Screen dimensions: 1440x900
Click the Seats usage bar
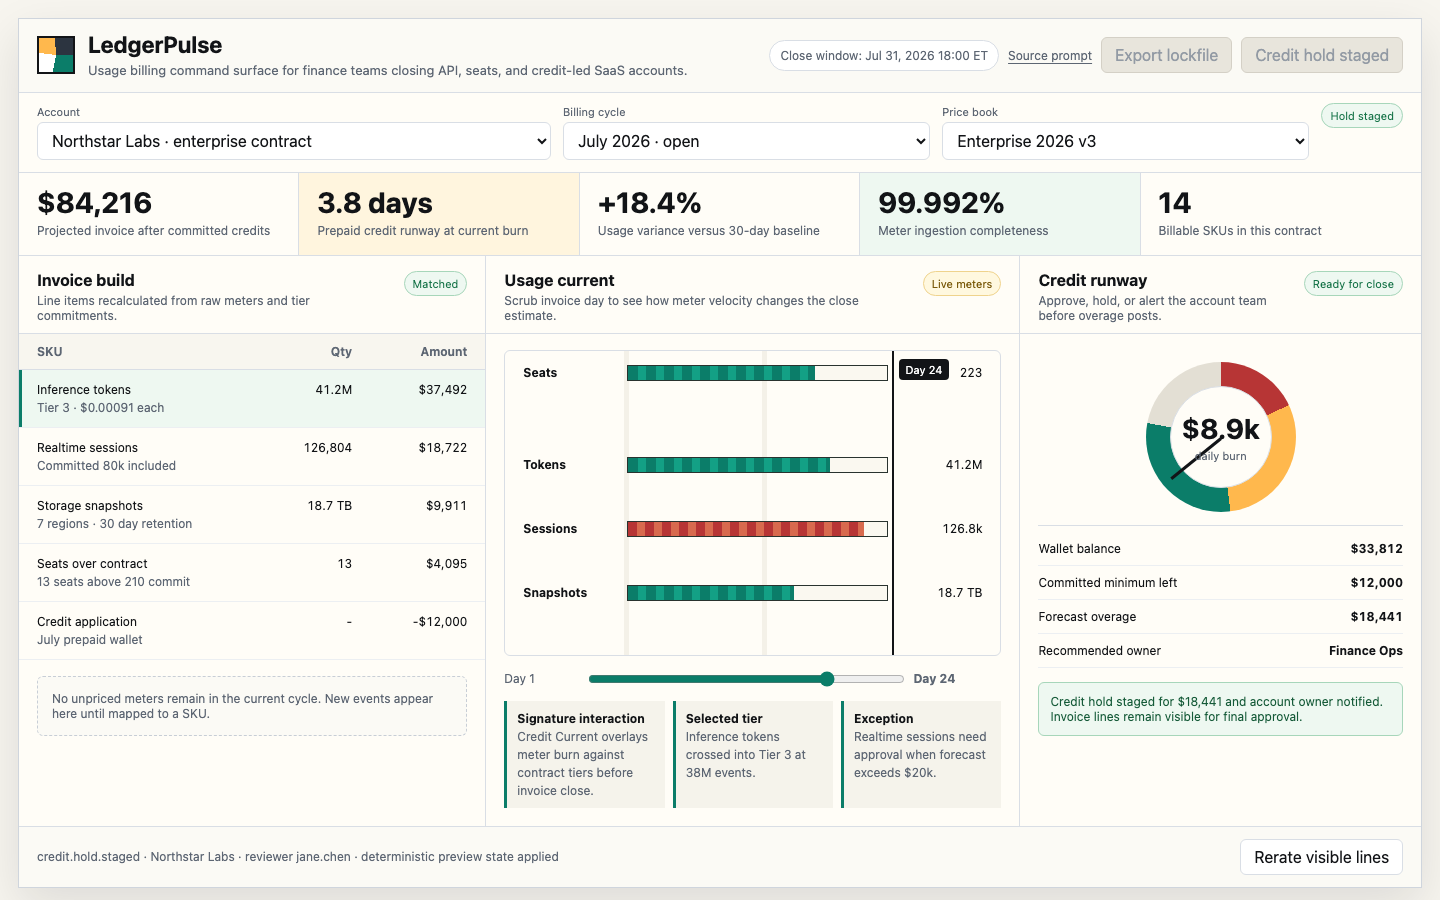(x=757, y=373)
